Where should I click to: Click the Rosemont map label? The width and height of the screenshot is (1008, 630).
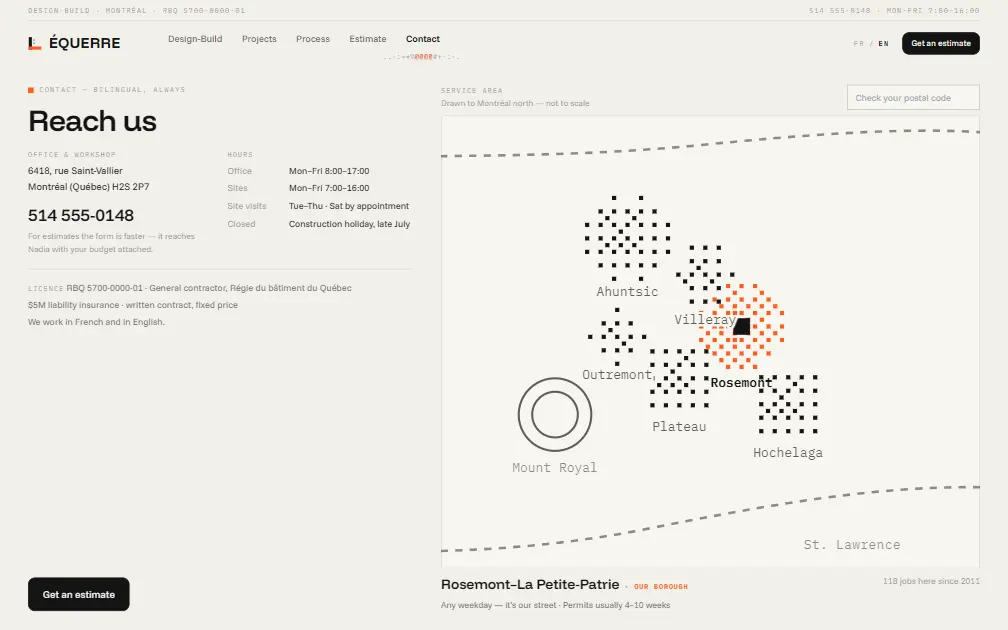(x=741, y=383)
